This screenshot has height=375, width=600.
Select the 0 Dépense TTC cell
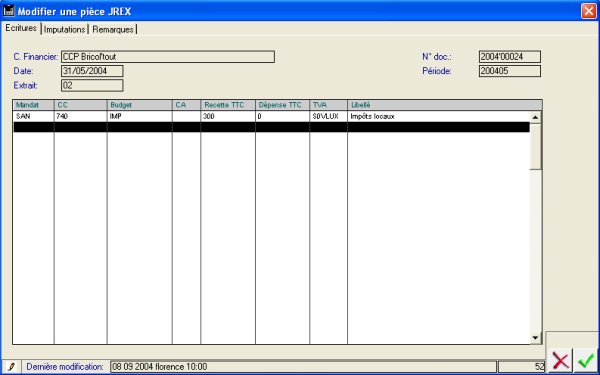282,117
